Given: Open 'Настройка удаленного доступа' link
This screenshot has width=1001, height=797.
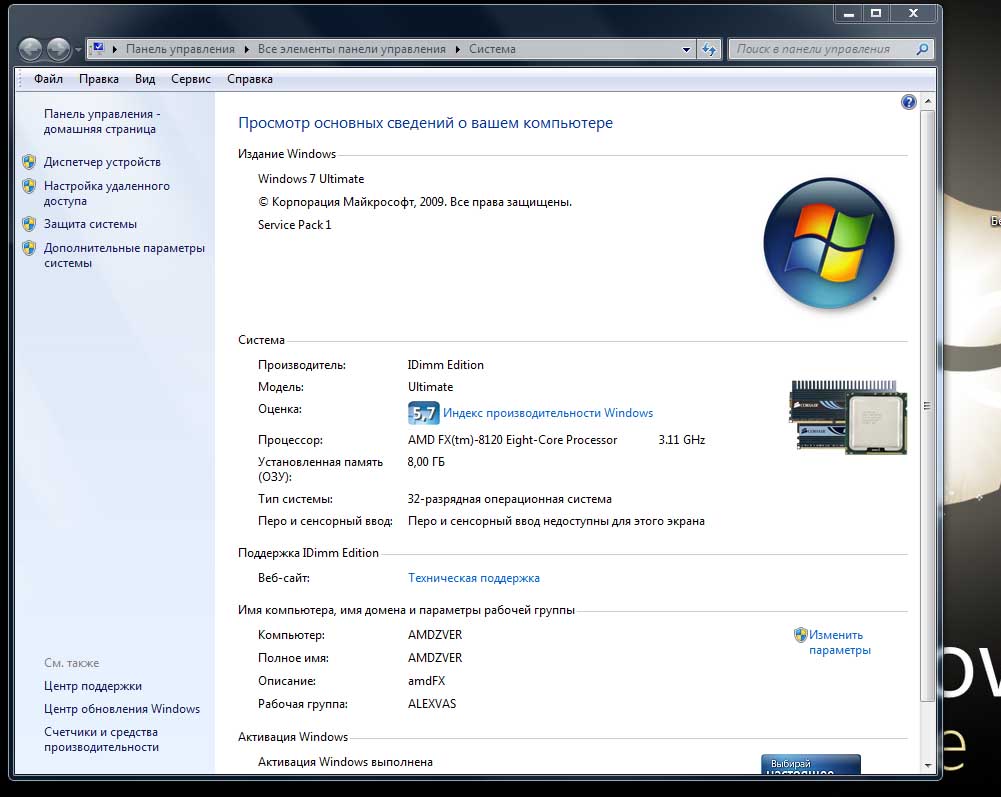Looking at the screenshot, I should click(x=107, y=193).
